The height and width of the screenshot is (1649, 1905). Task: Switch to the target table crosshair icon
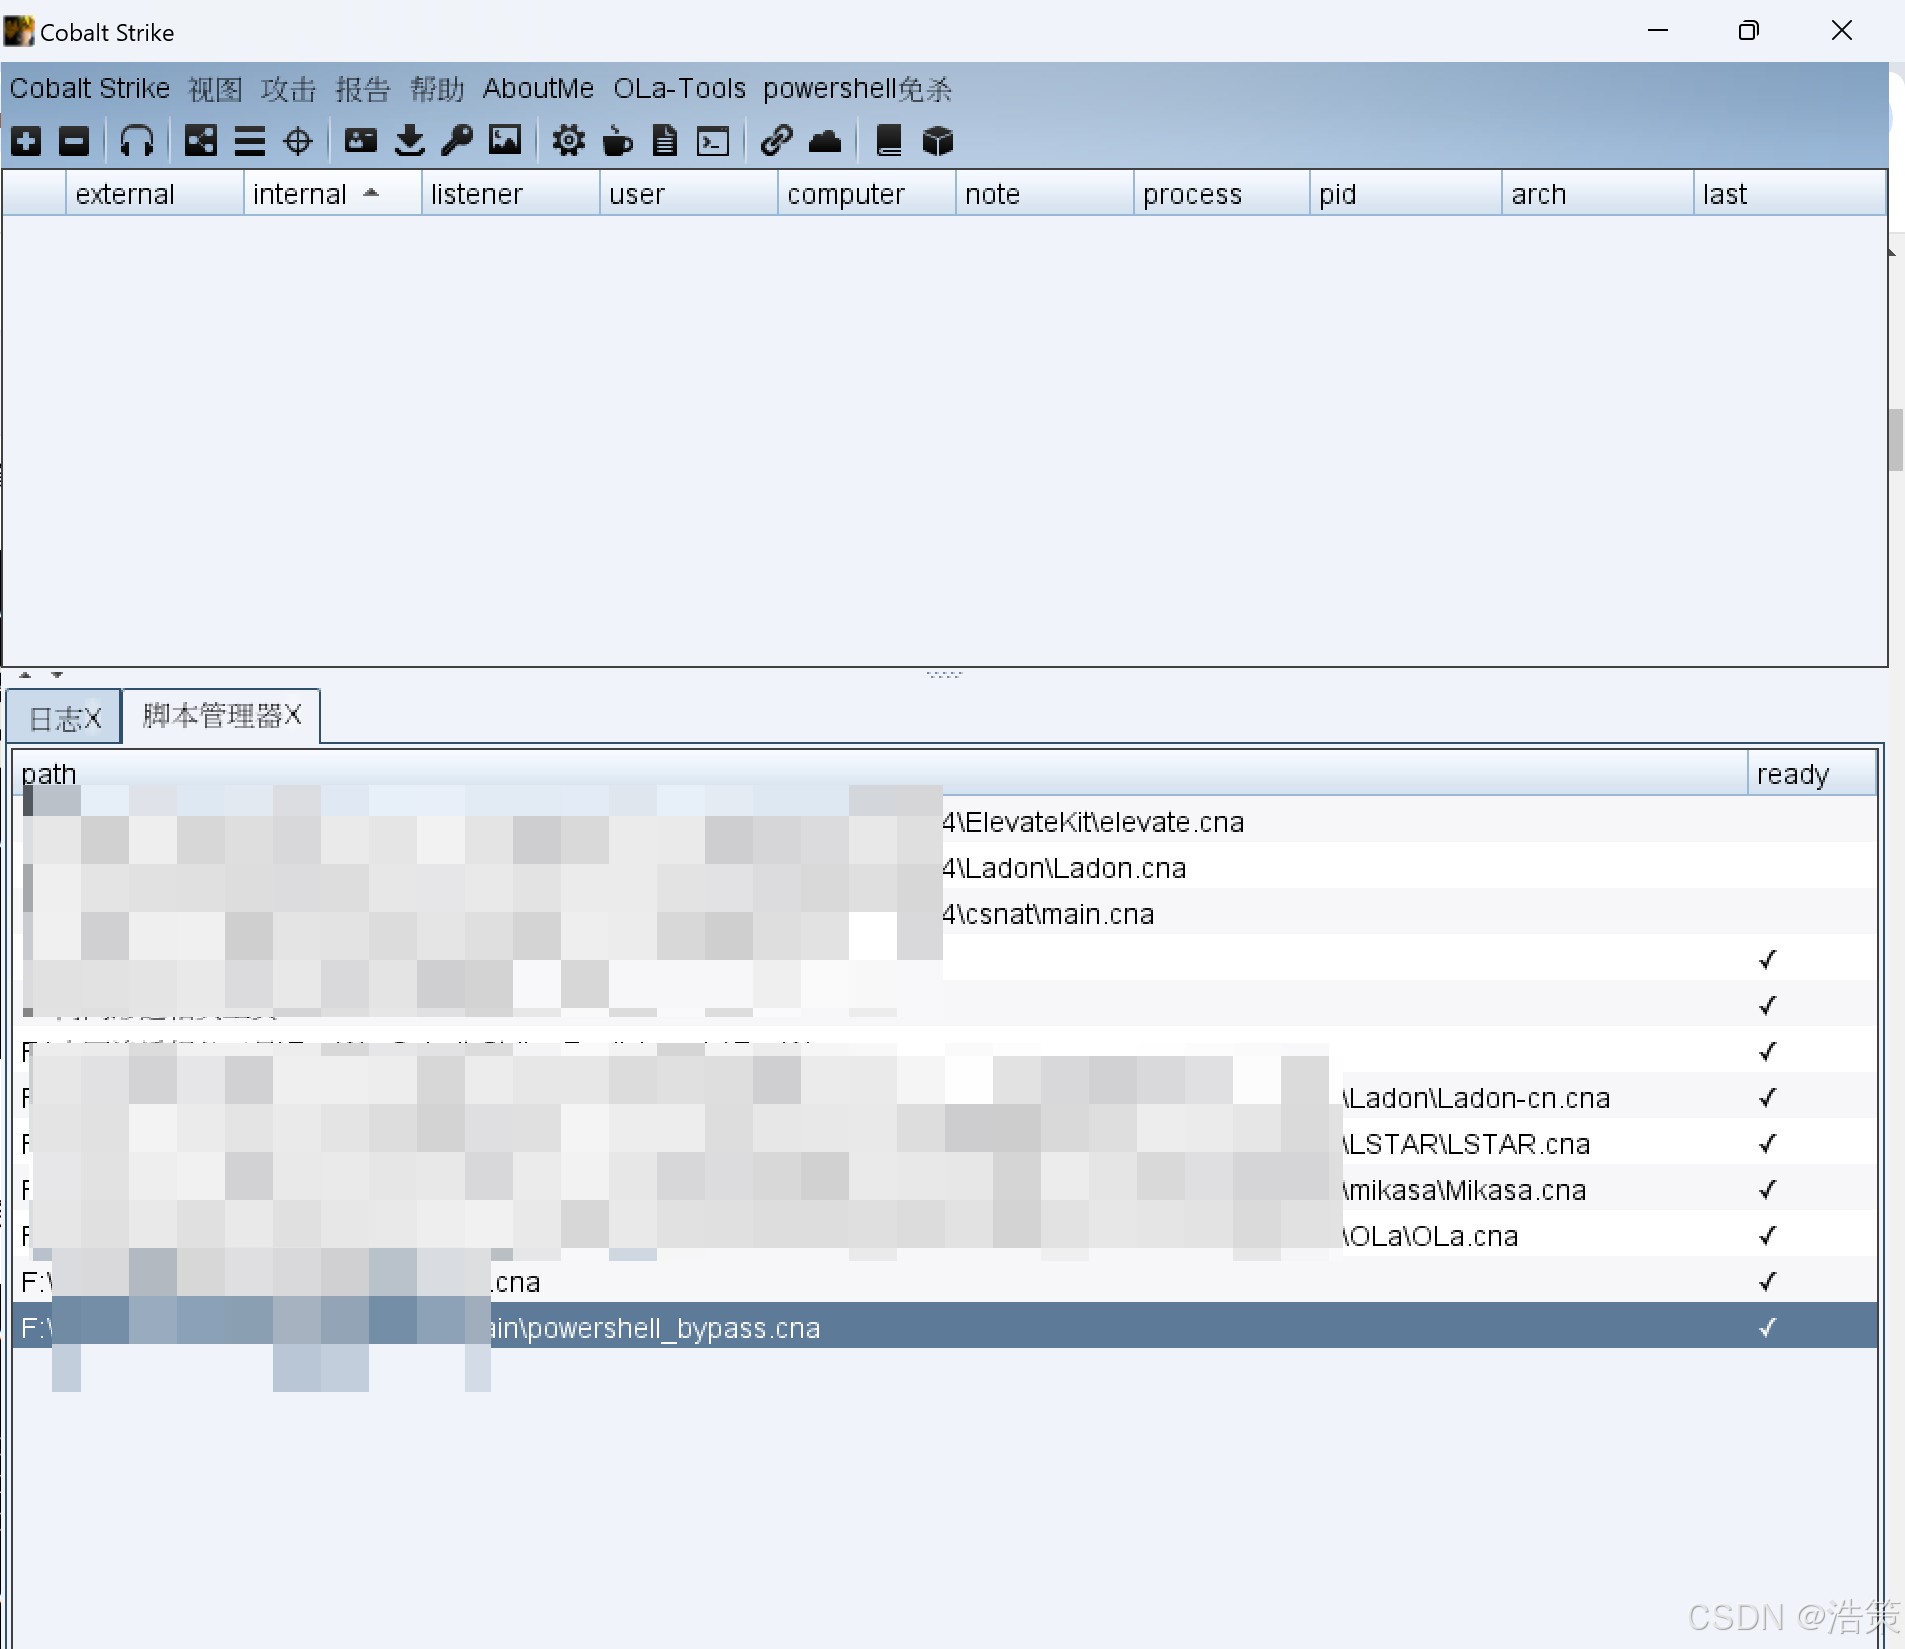pos(298,141)
